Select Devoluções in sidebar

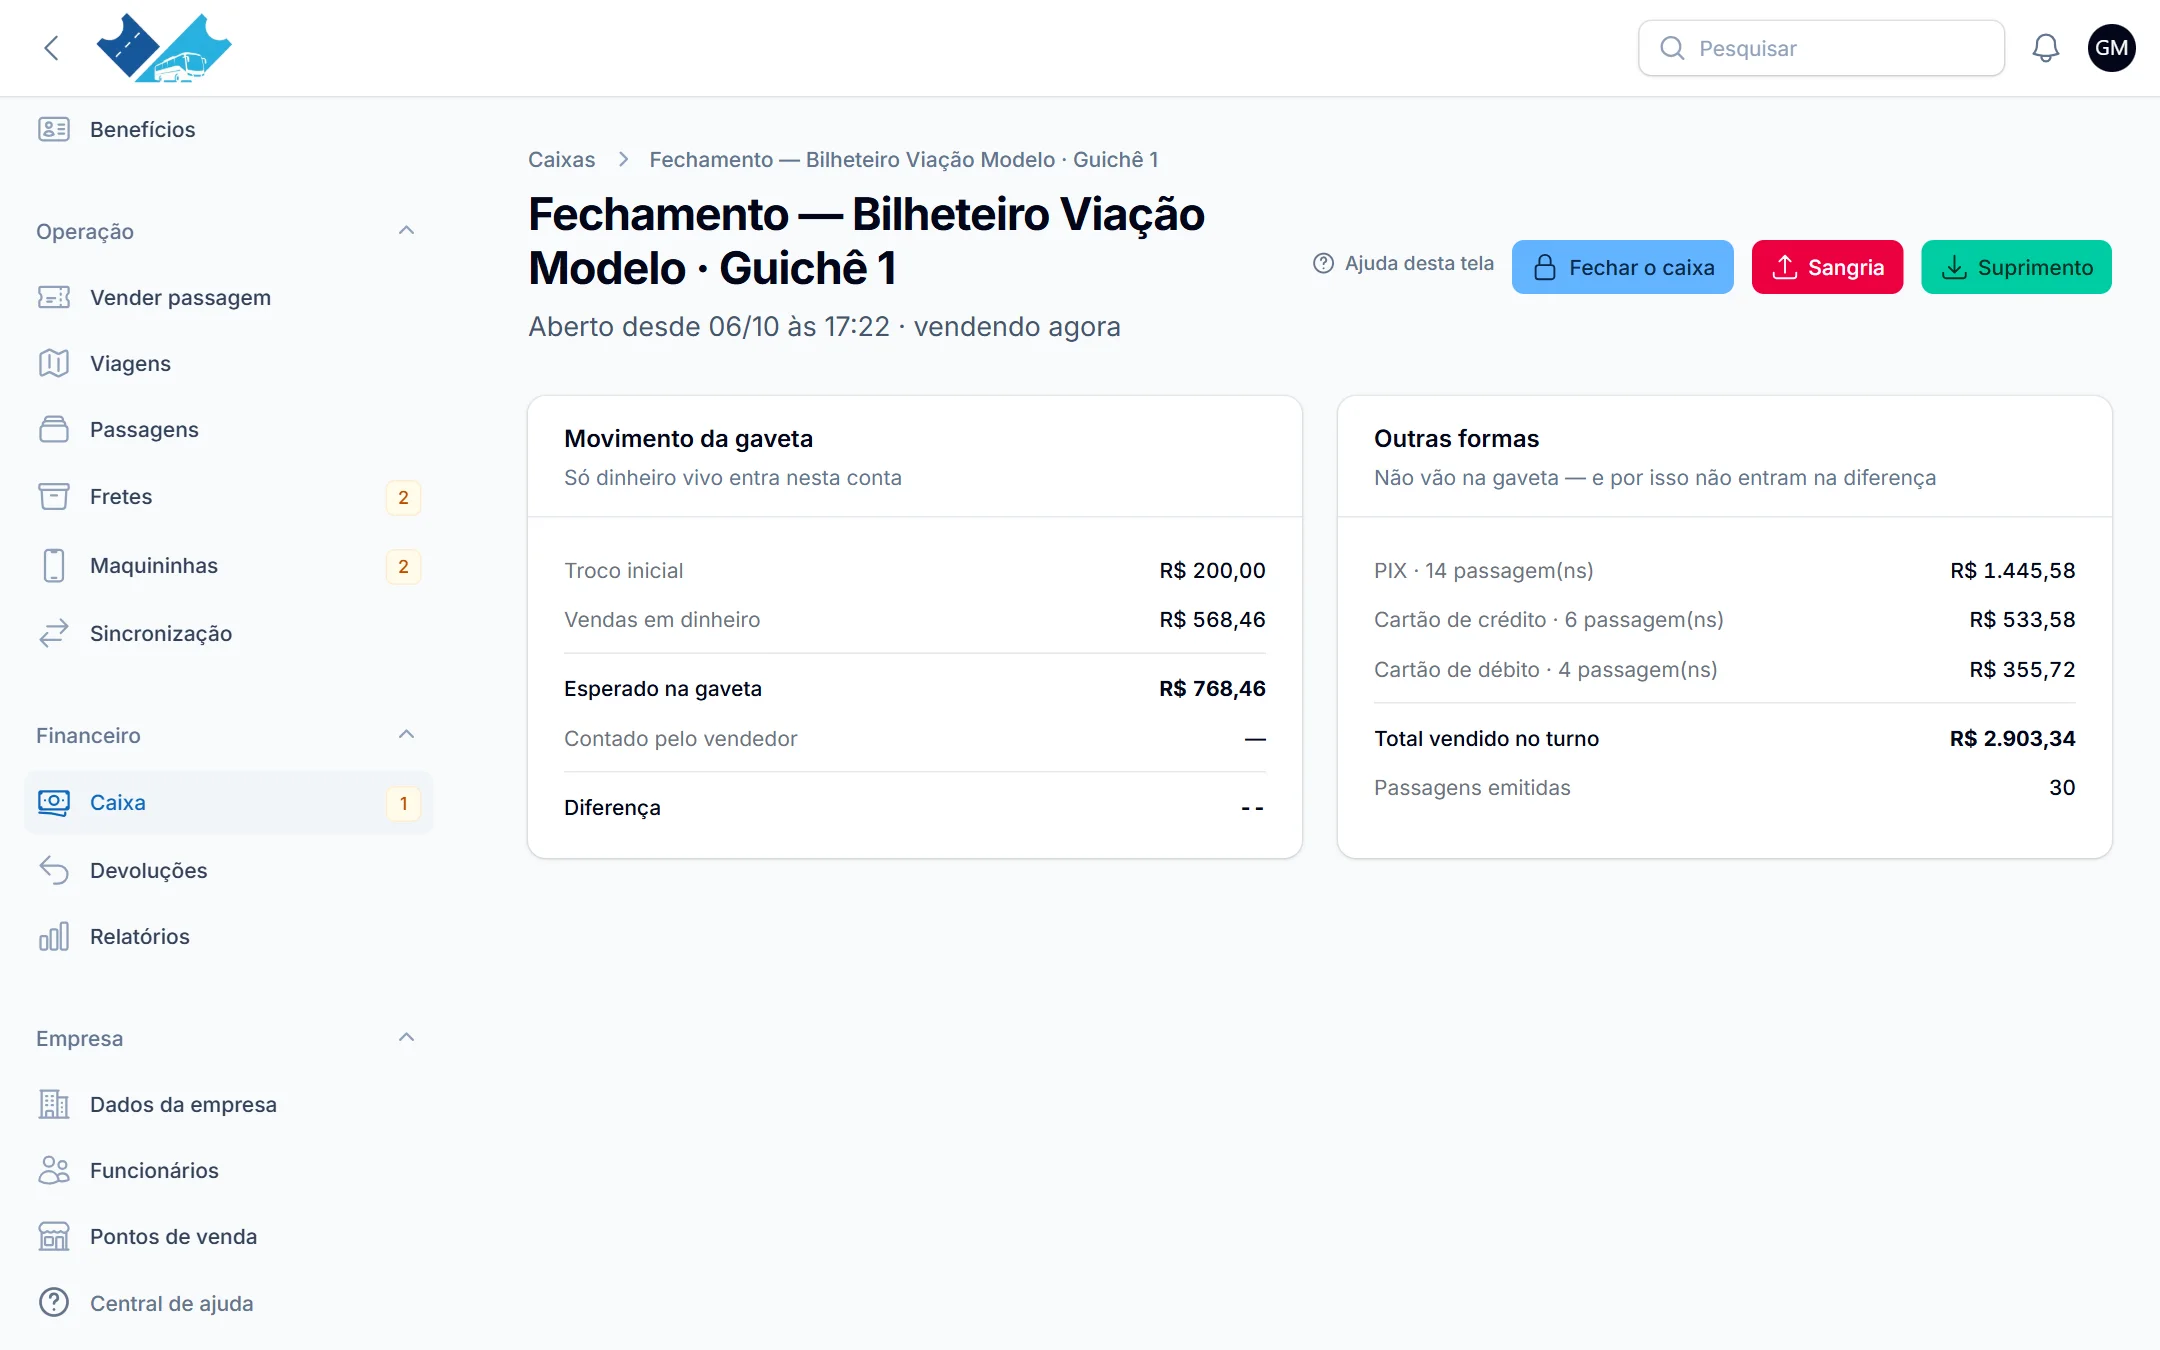[228, 870]
